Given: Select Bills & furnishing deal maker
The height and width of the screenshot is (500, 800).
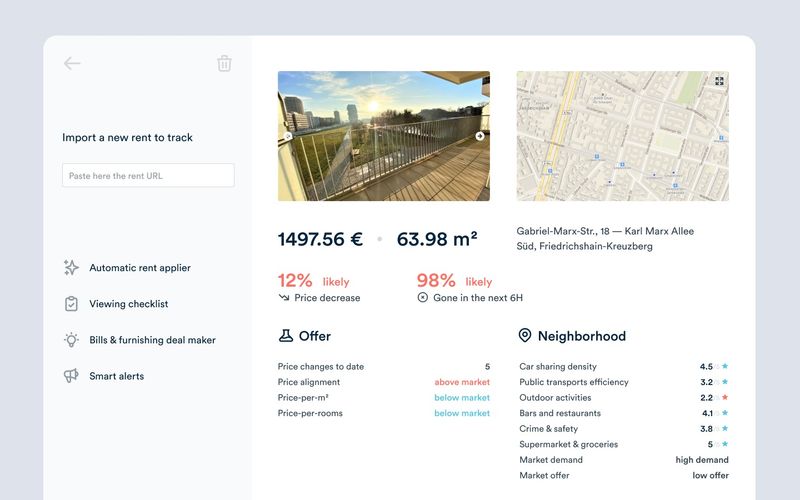Looking at the screenshot, I should (x=152, y=340).
